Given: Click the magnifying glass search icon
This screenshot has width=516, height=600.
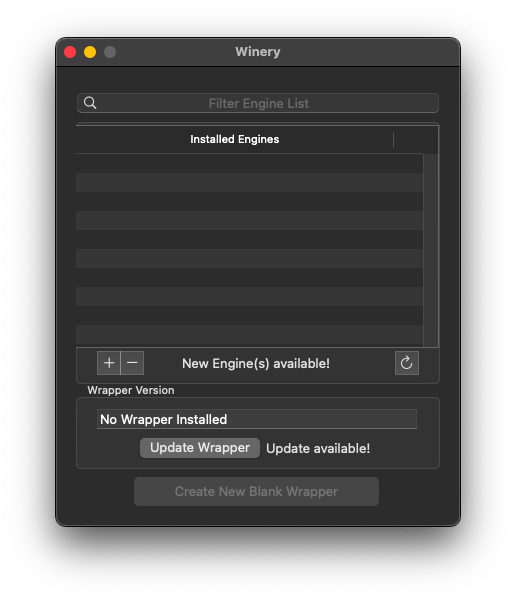Looking at the screenshot, I should click(x=90, y=103).
